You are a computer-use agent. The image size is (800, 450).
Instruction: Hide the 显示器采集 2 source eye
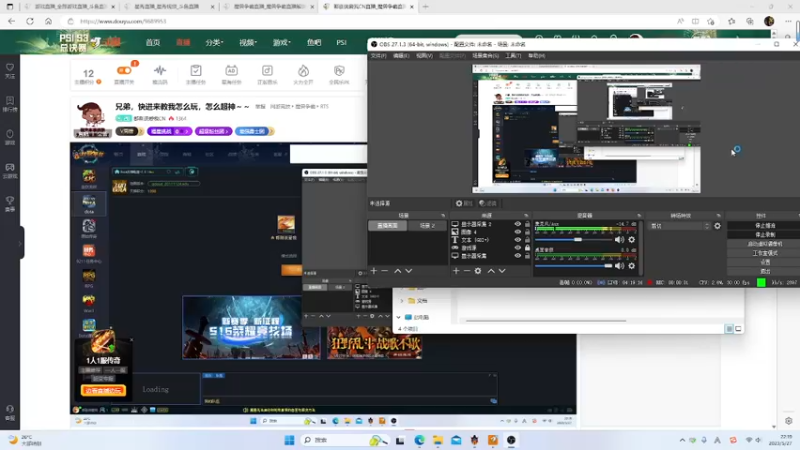tap(518, 224)
